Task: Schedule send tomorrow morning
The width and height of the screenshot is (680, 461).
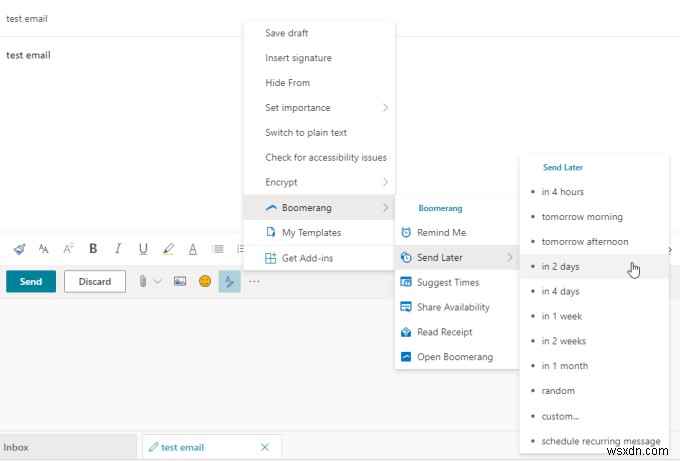Action: 594,217
